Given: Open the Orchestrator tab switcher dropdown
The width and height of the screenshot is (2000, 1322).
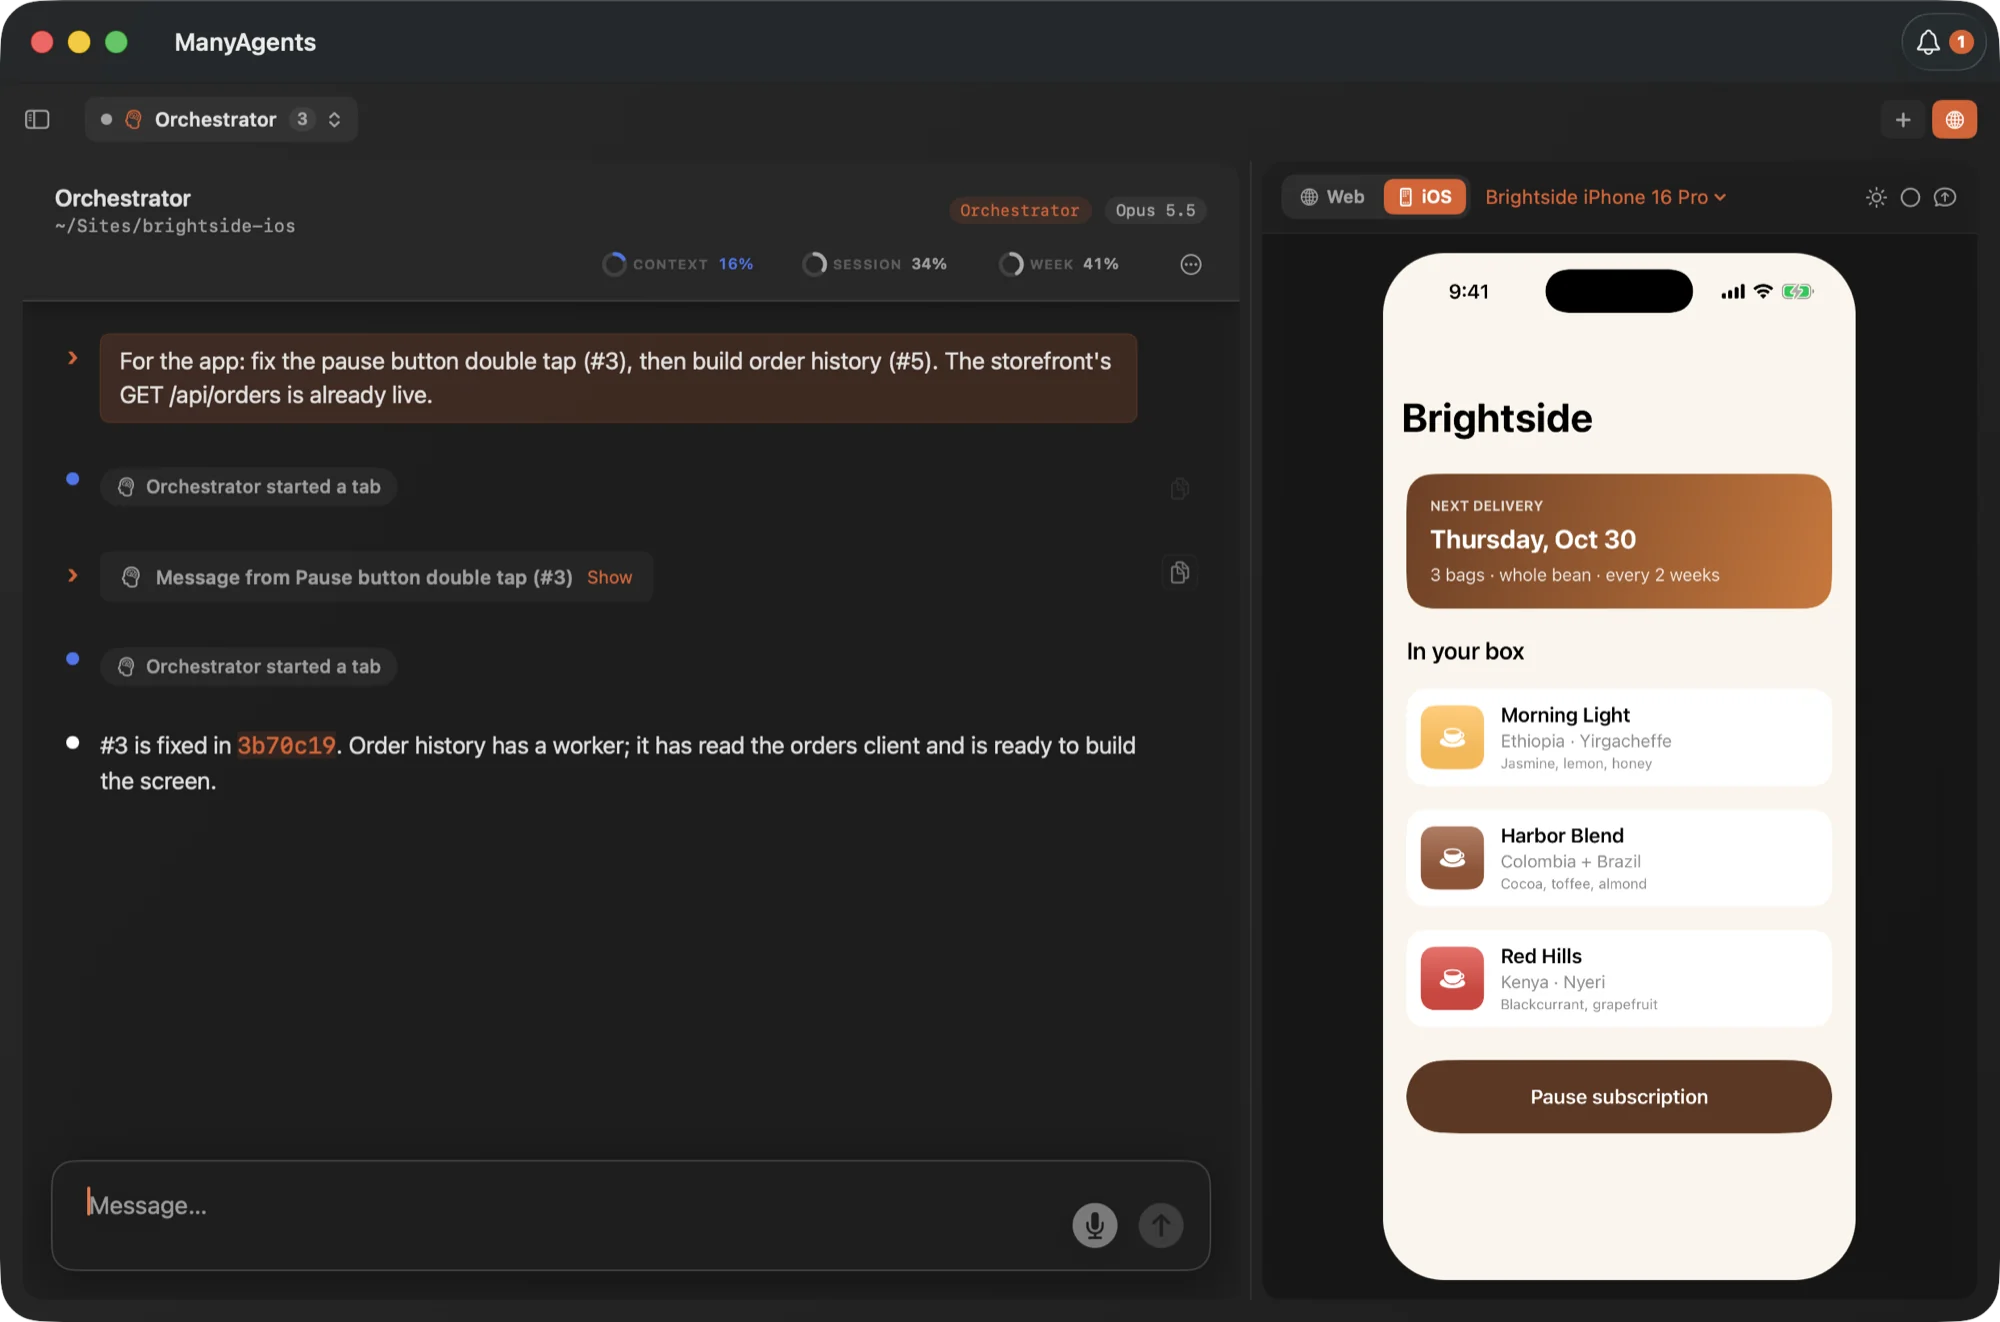Looking at the screenshot, I should click(x=221, y=119).
